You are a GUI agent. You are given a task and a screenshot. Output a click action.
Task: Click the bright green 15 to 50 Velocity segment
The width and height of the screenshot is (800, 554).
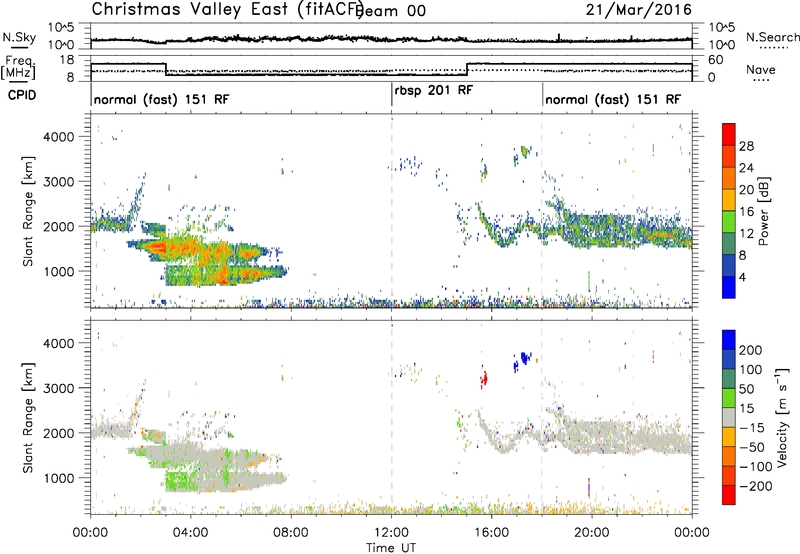[x=729, y=398]
